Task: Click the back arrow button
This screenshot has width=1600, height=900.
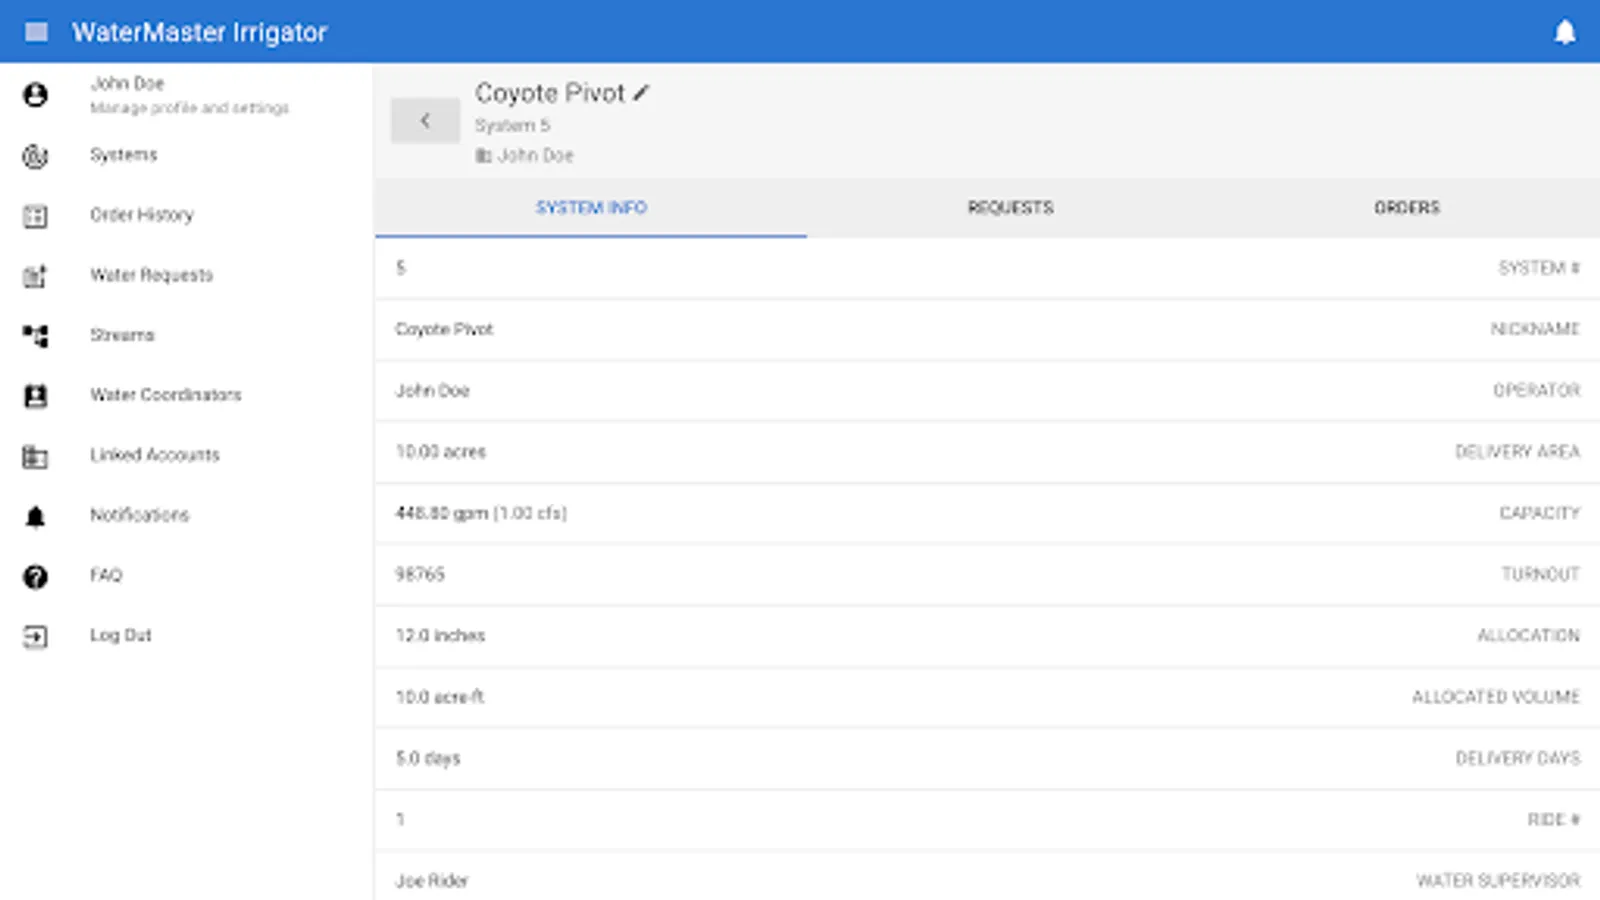Action: point(425,120)
